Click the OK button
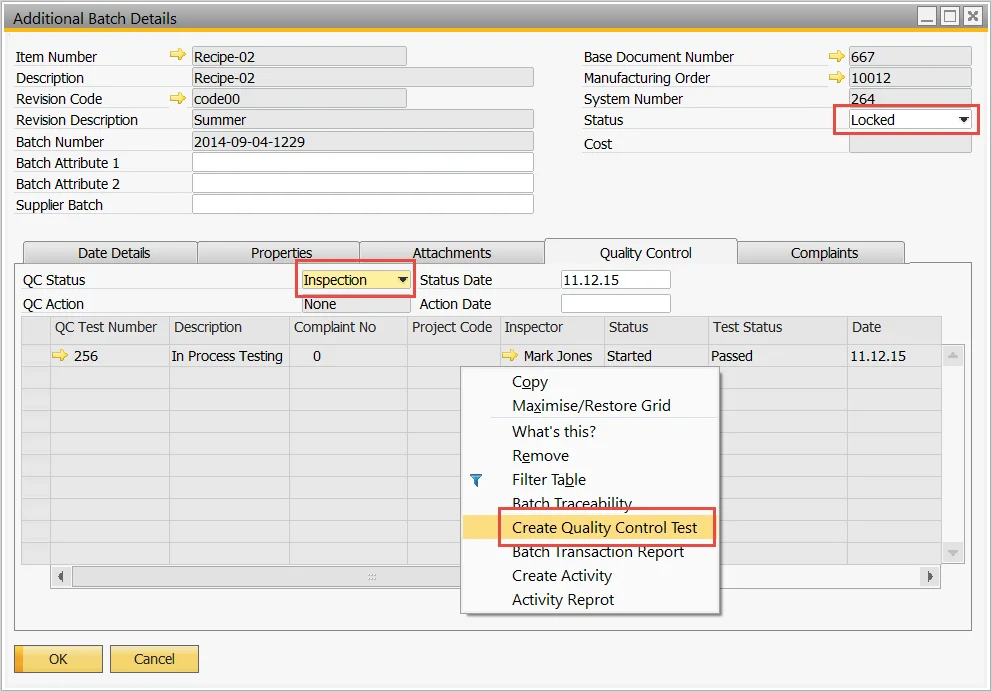The height and width of the screenshot is (692, 992). 58,659
